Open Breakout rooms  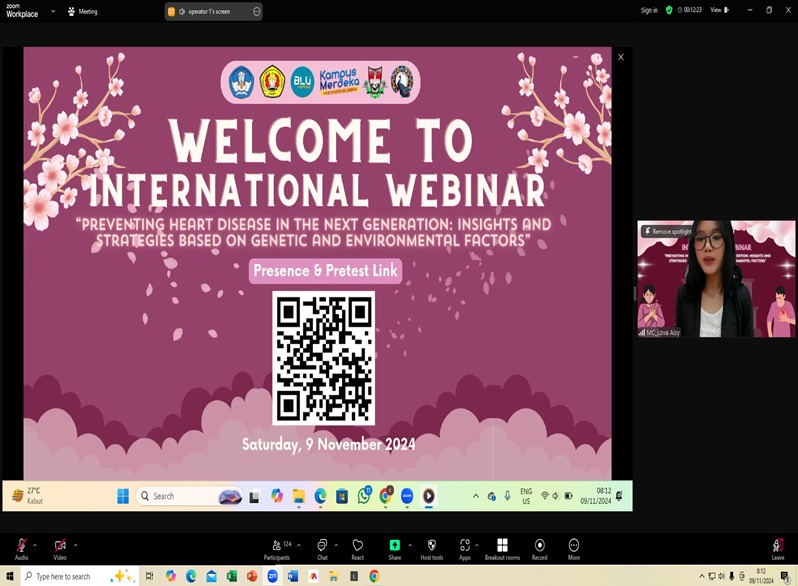pos(502,546)
